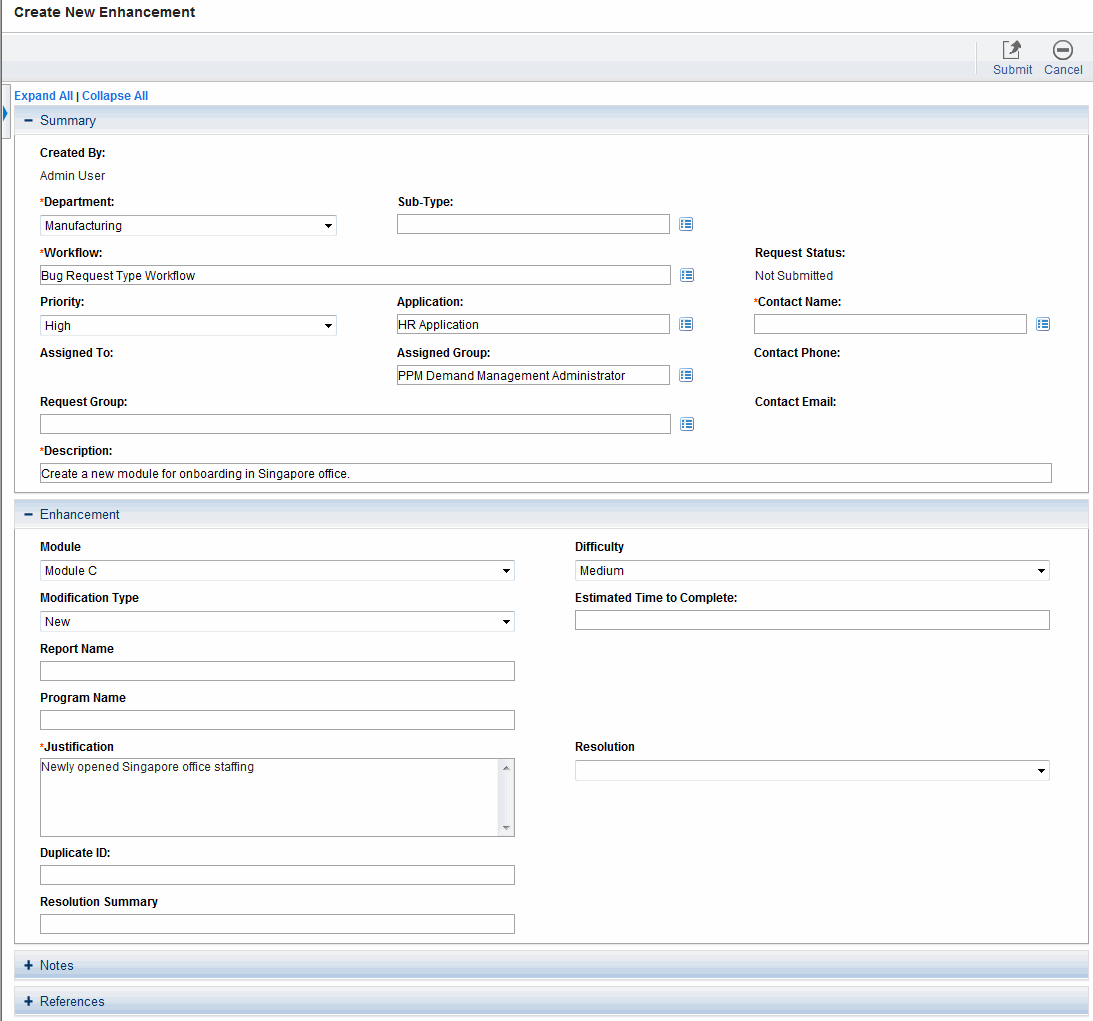Expand the References section
The height and width of the screenshot is (1021, 1093).
[x=29, y=1001]
